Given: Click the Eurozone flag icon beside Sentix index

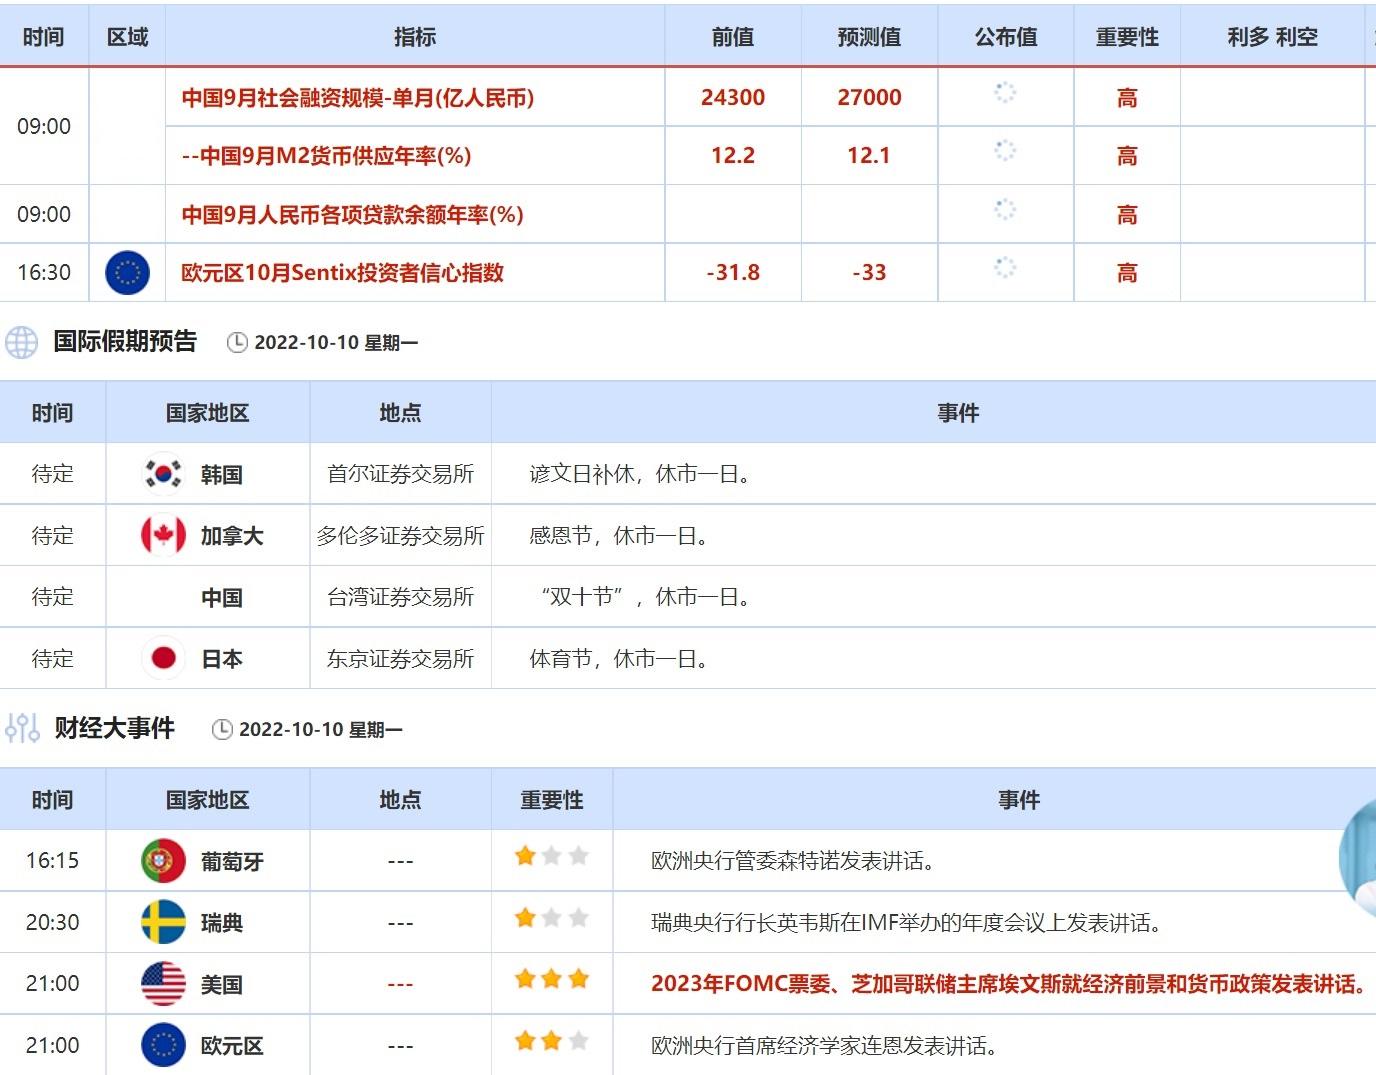Looking at the screenshot, I should tap(127, 273).
